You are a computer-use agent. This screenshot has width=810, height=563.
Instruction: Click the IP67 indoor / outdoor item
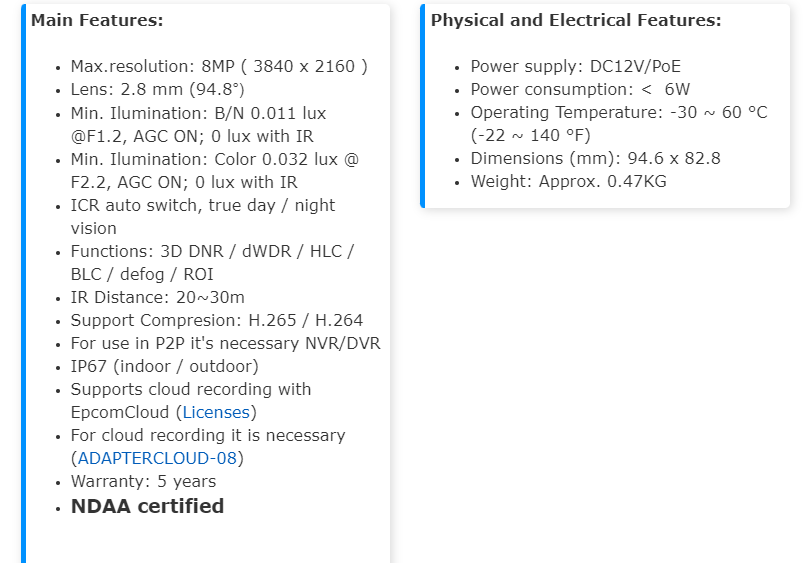click(164, 366)
